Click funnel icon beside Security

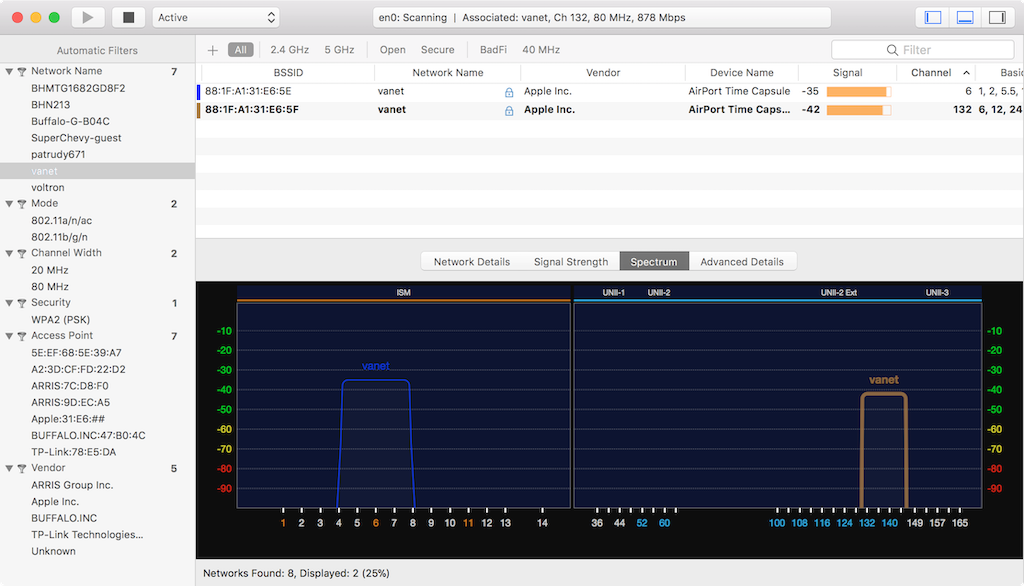pyautogui.click(x=22, y=302)
